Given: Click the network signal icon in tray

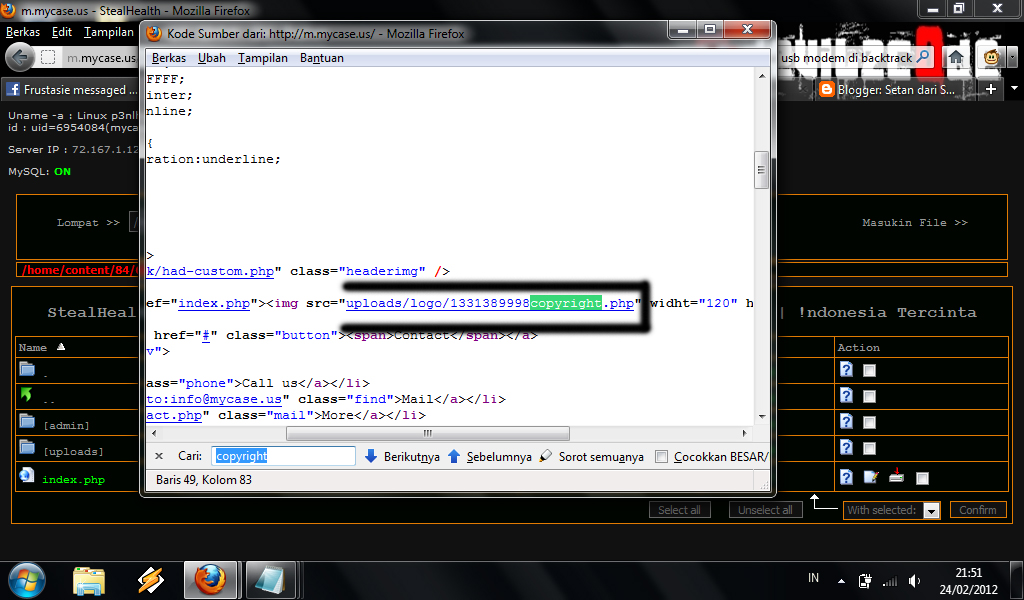Looking at the screenshot, I should (x=889, y=581).
